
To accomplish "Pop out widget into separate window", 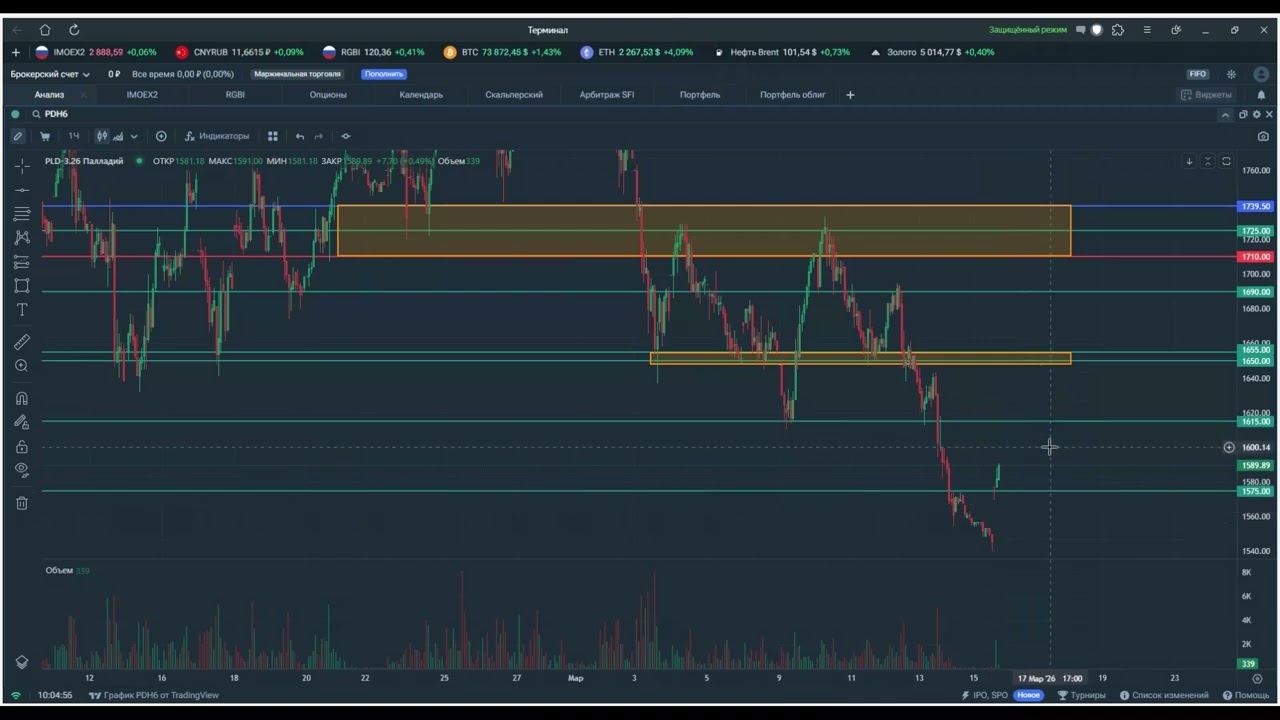I will pos(1244,114).
